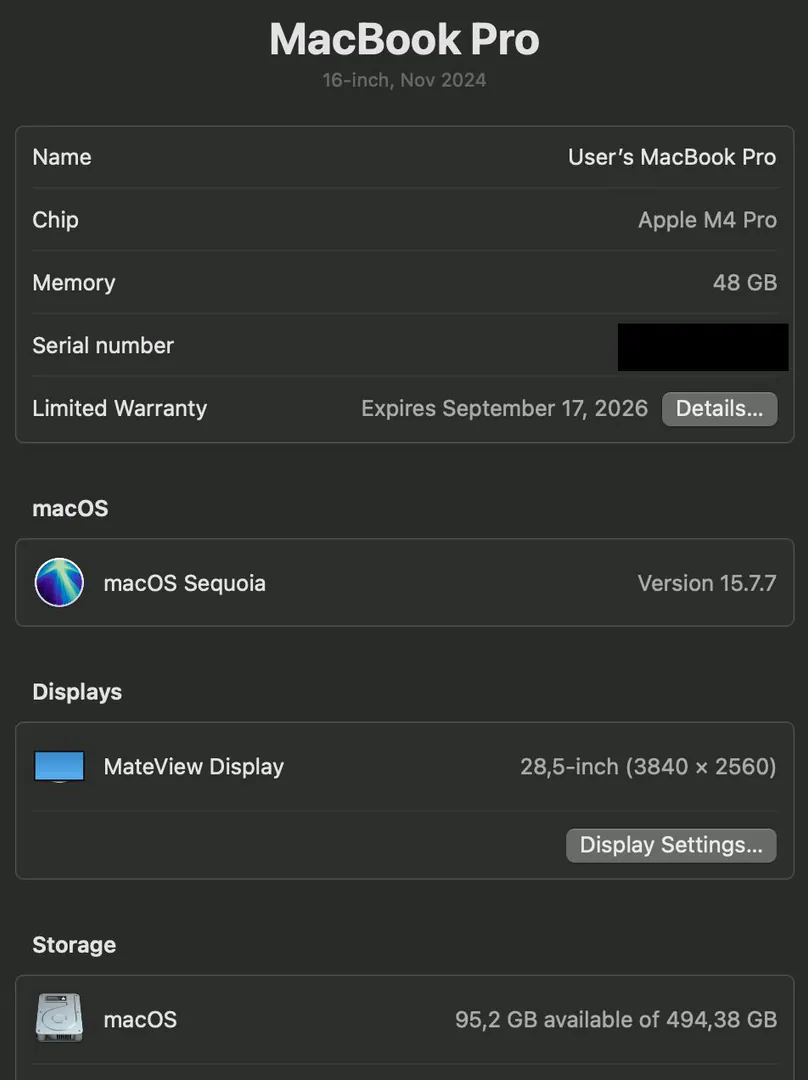Click the Storage section heading
Screen dimensions: 808x1080
[74, 945]
